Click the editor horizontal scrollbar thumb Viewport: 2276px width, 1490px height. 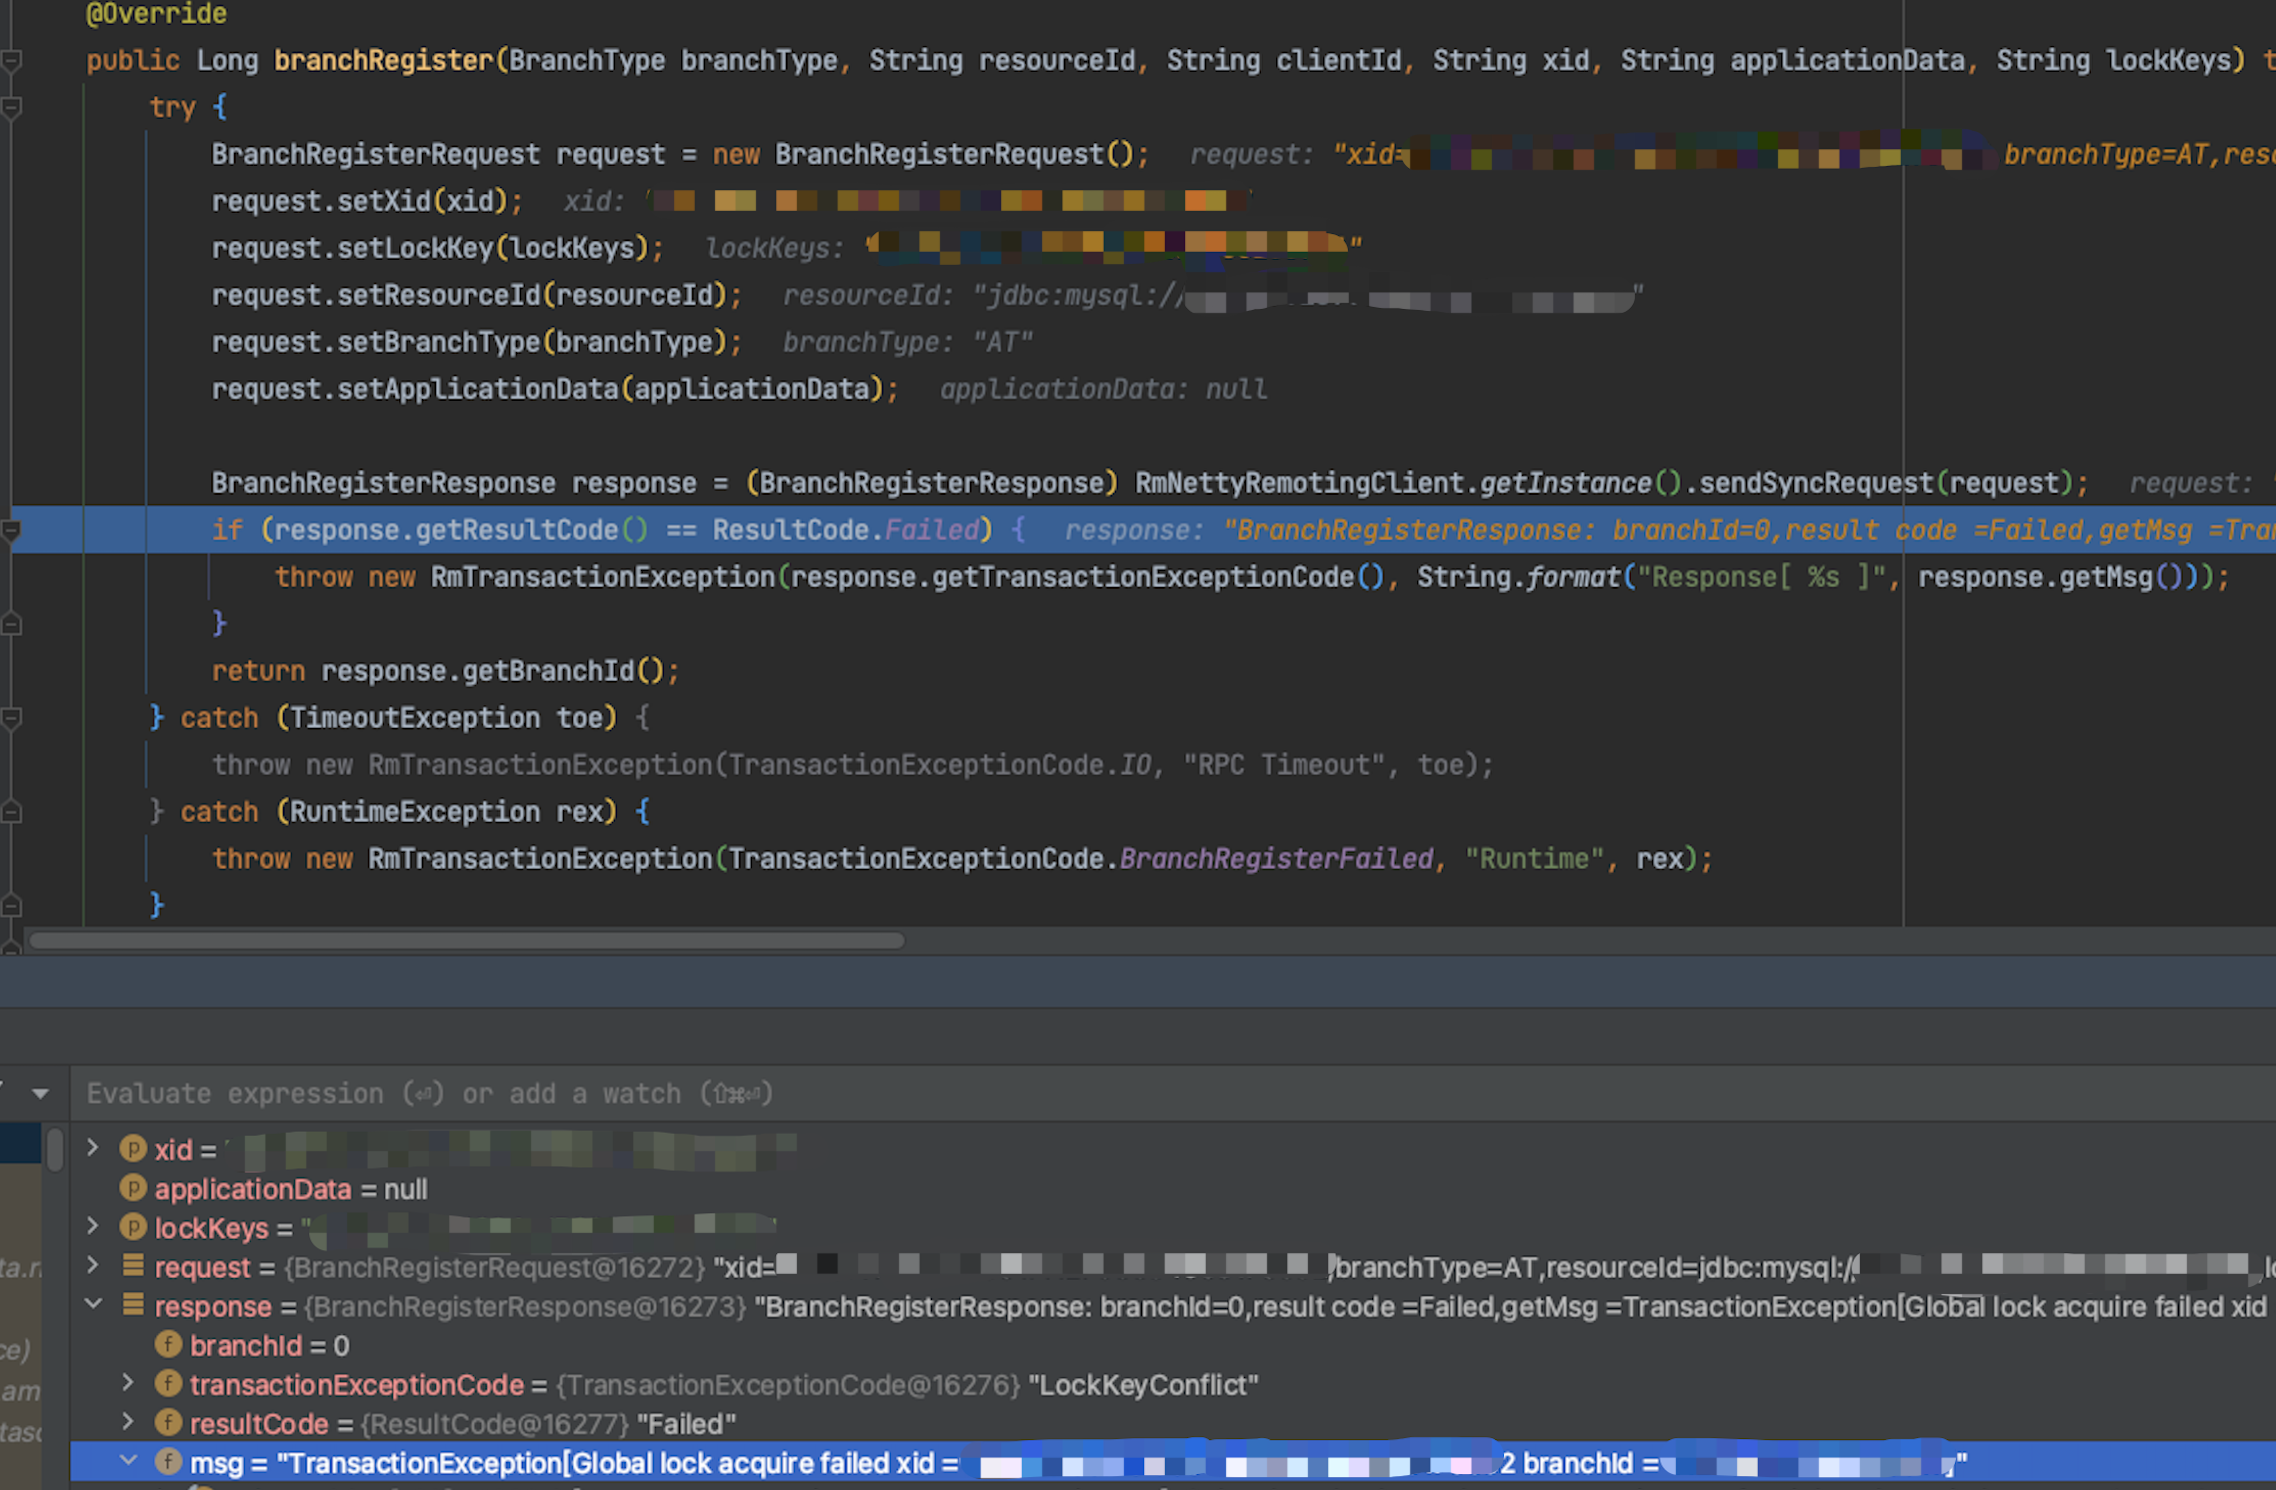click(466, 941)
